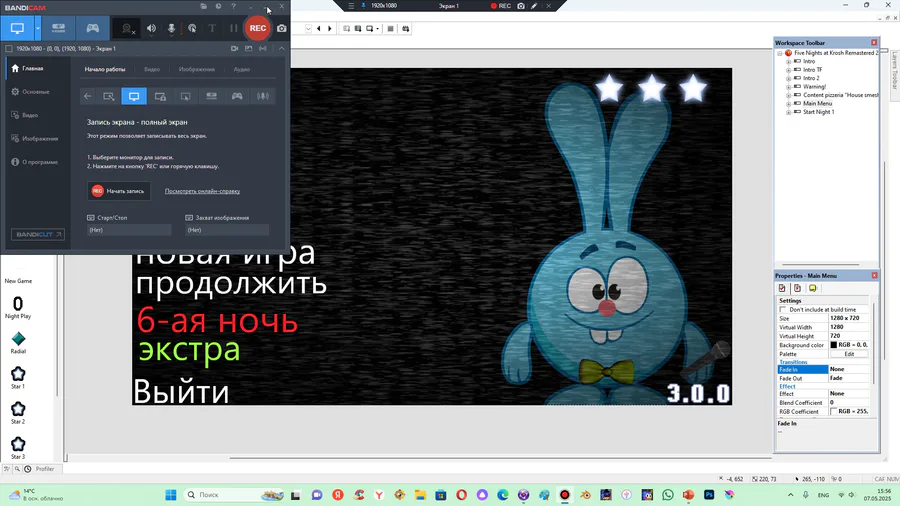
Task: Open Bandicam help question mark
Action: [233, 6]
